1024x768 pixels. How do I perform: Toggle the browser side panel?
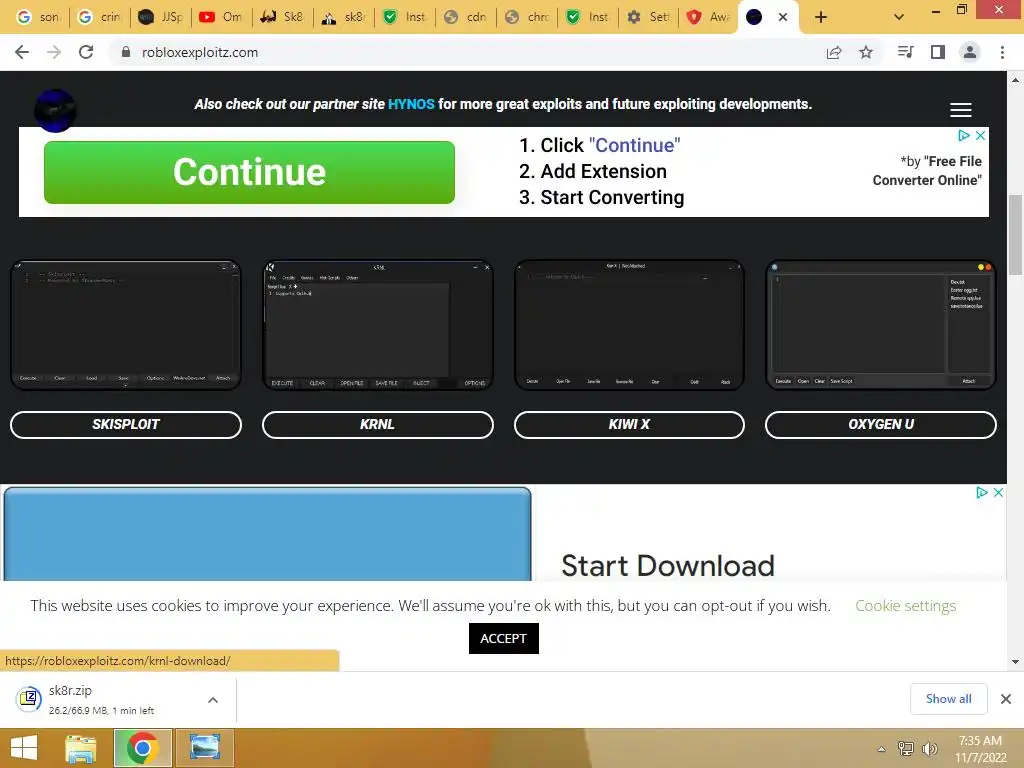(938, 52)
